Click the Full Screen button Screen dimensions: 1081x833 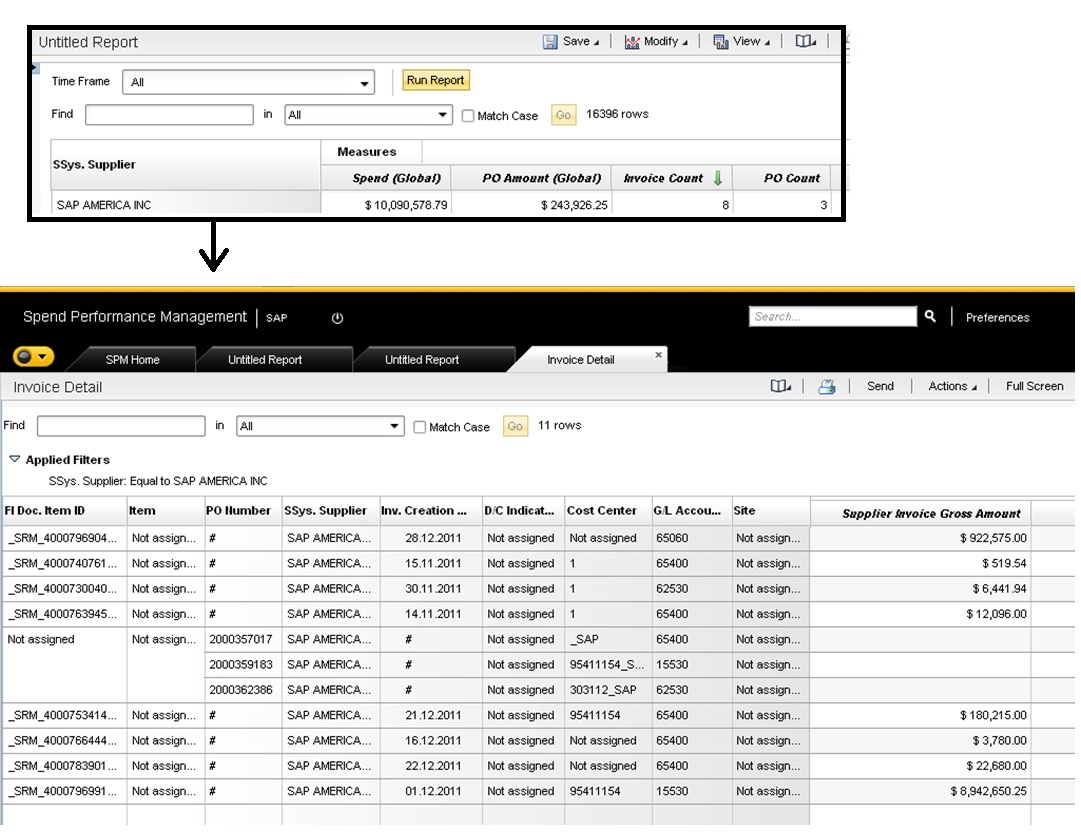(x=1034, y=386)
